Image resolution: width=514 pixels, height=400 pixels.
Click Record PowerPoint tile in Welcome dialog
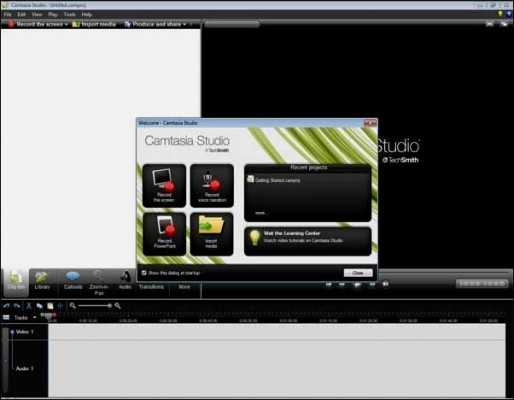click(164, 234)
